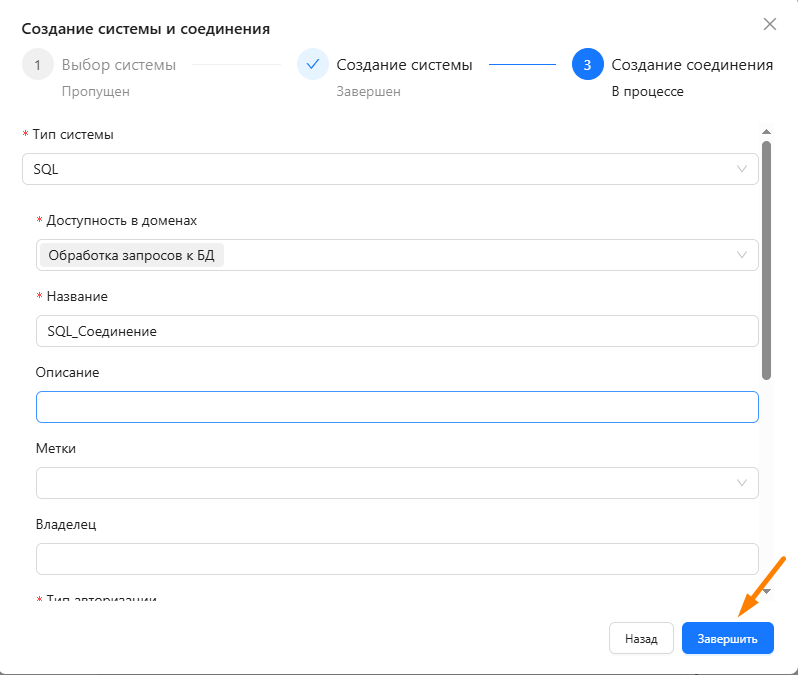Open the 'Доступность в доменах' dropdown arrow
The image size is (798, 675).
click(742, 255)
